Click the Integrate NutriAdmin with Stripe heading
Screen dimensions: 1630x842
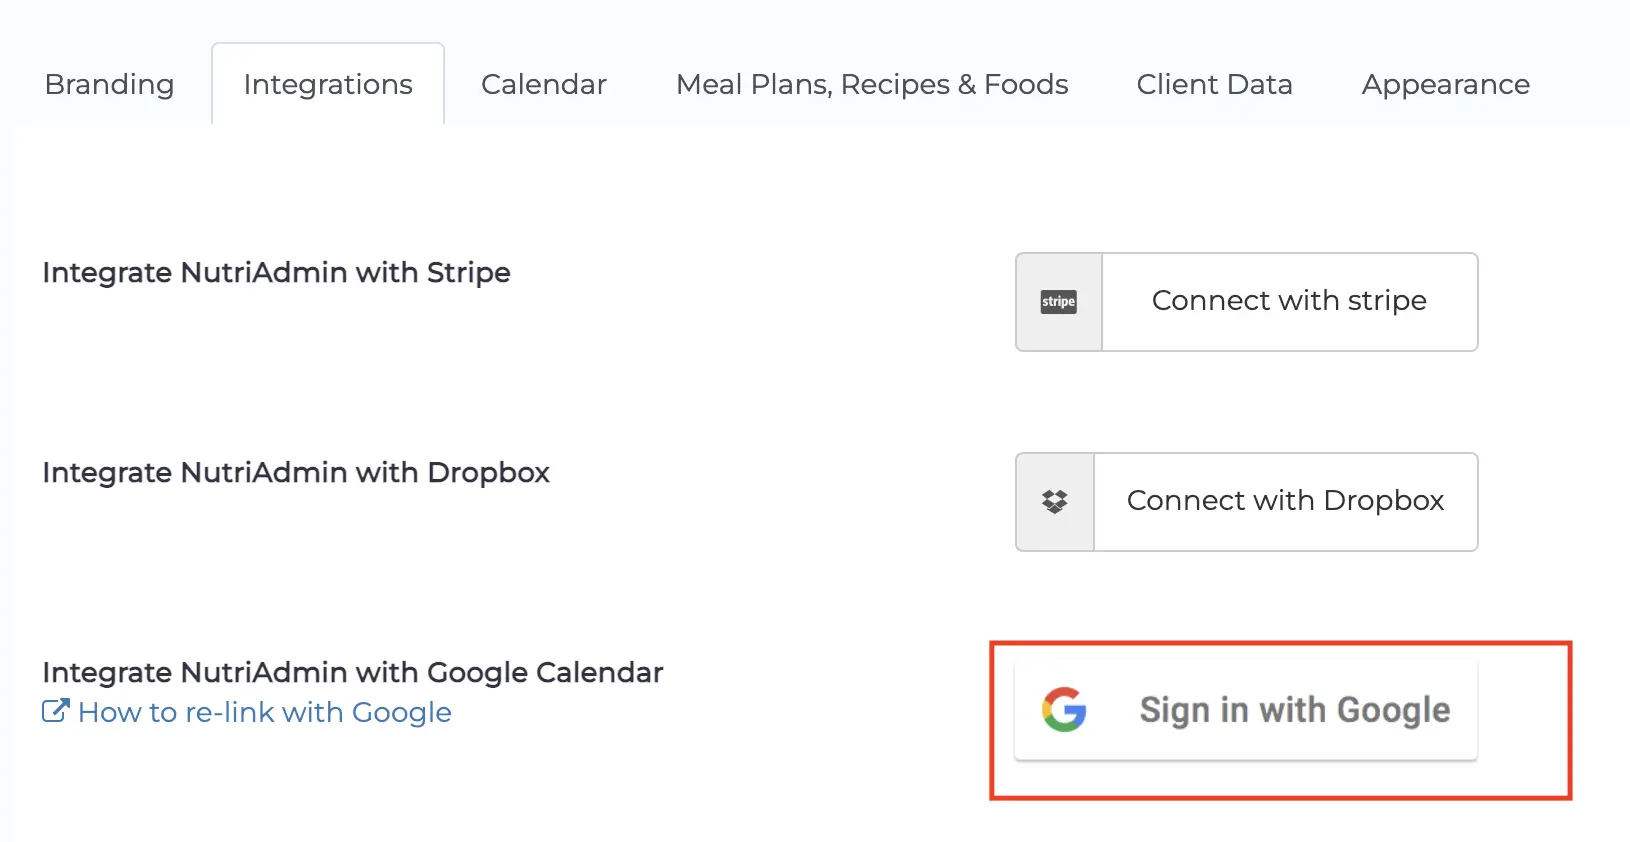277,272
